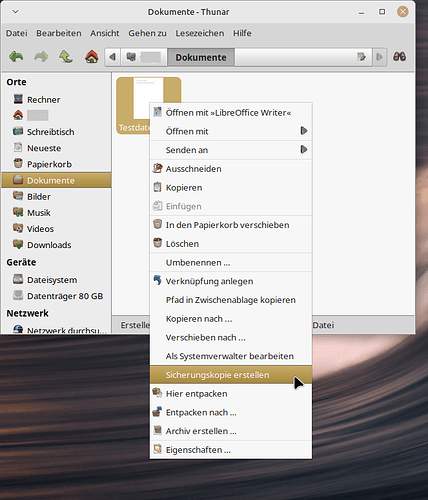The image size is (428, 500).
Task: Start file search with binoculars icon
Action: coord(399,57)
